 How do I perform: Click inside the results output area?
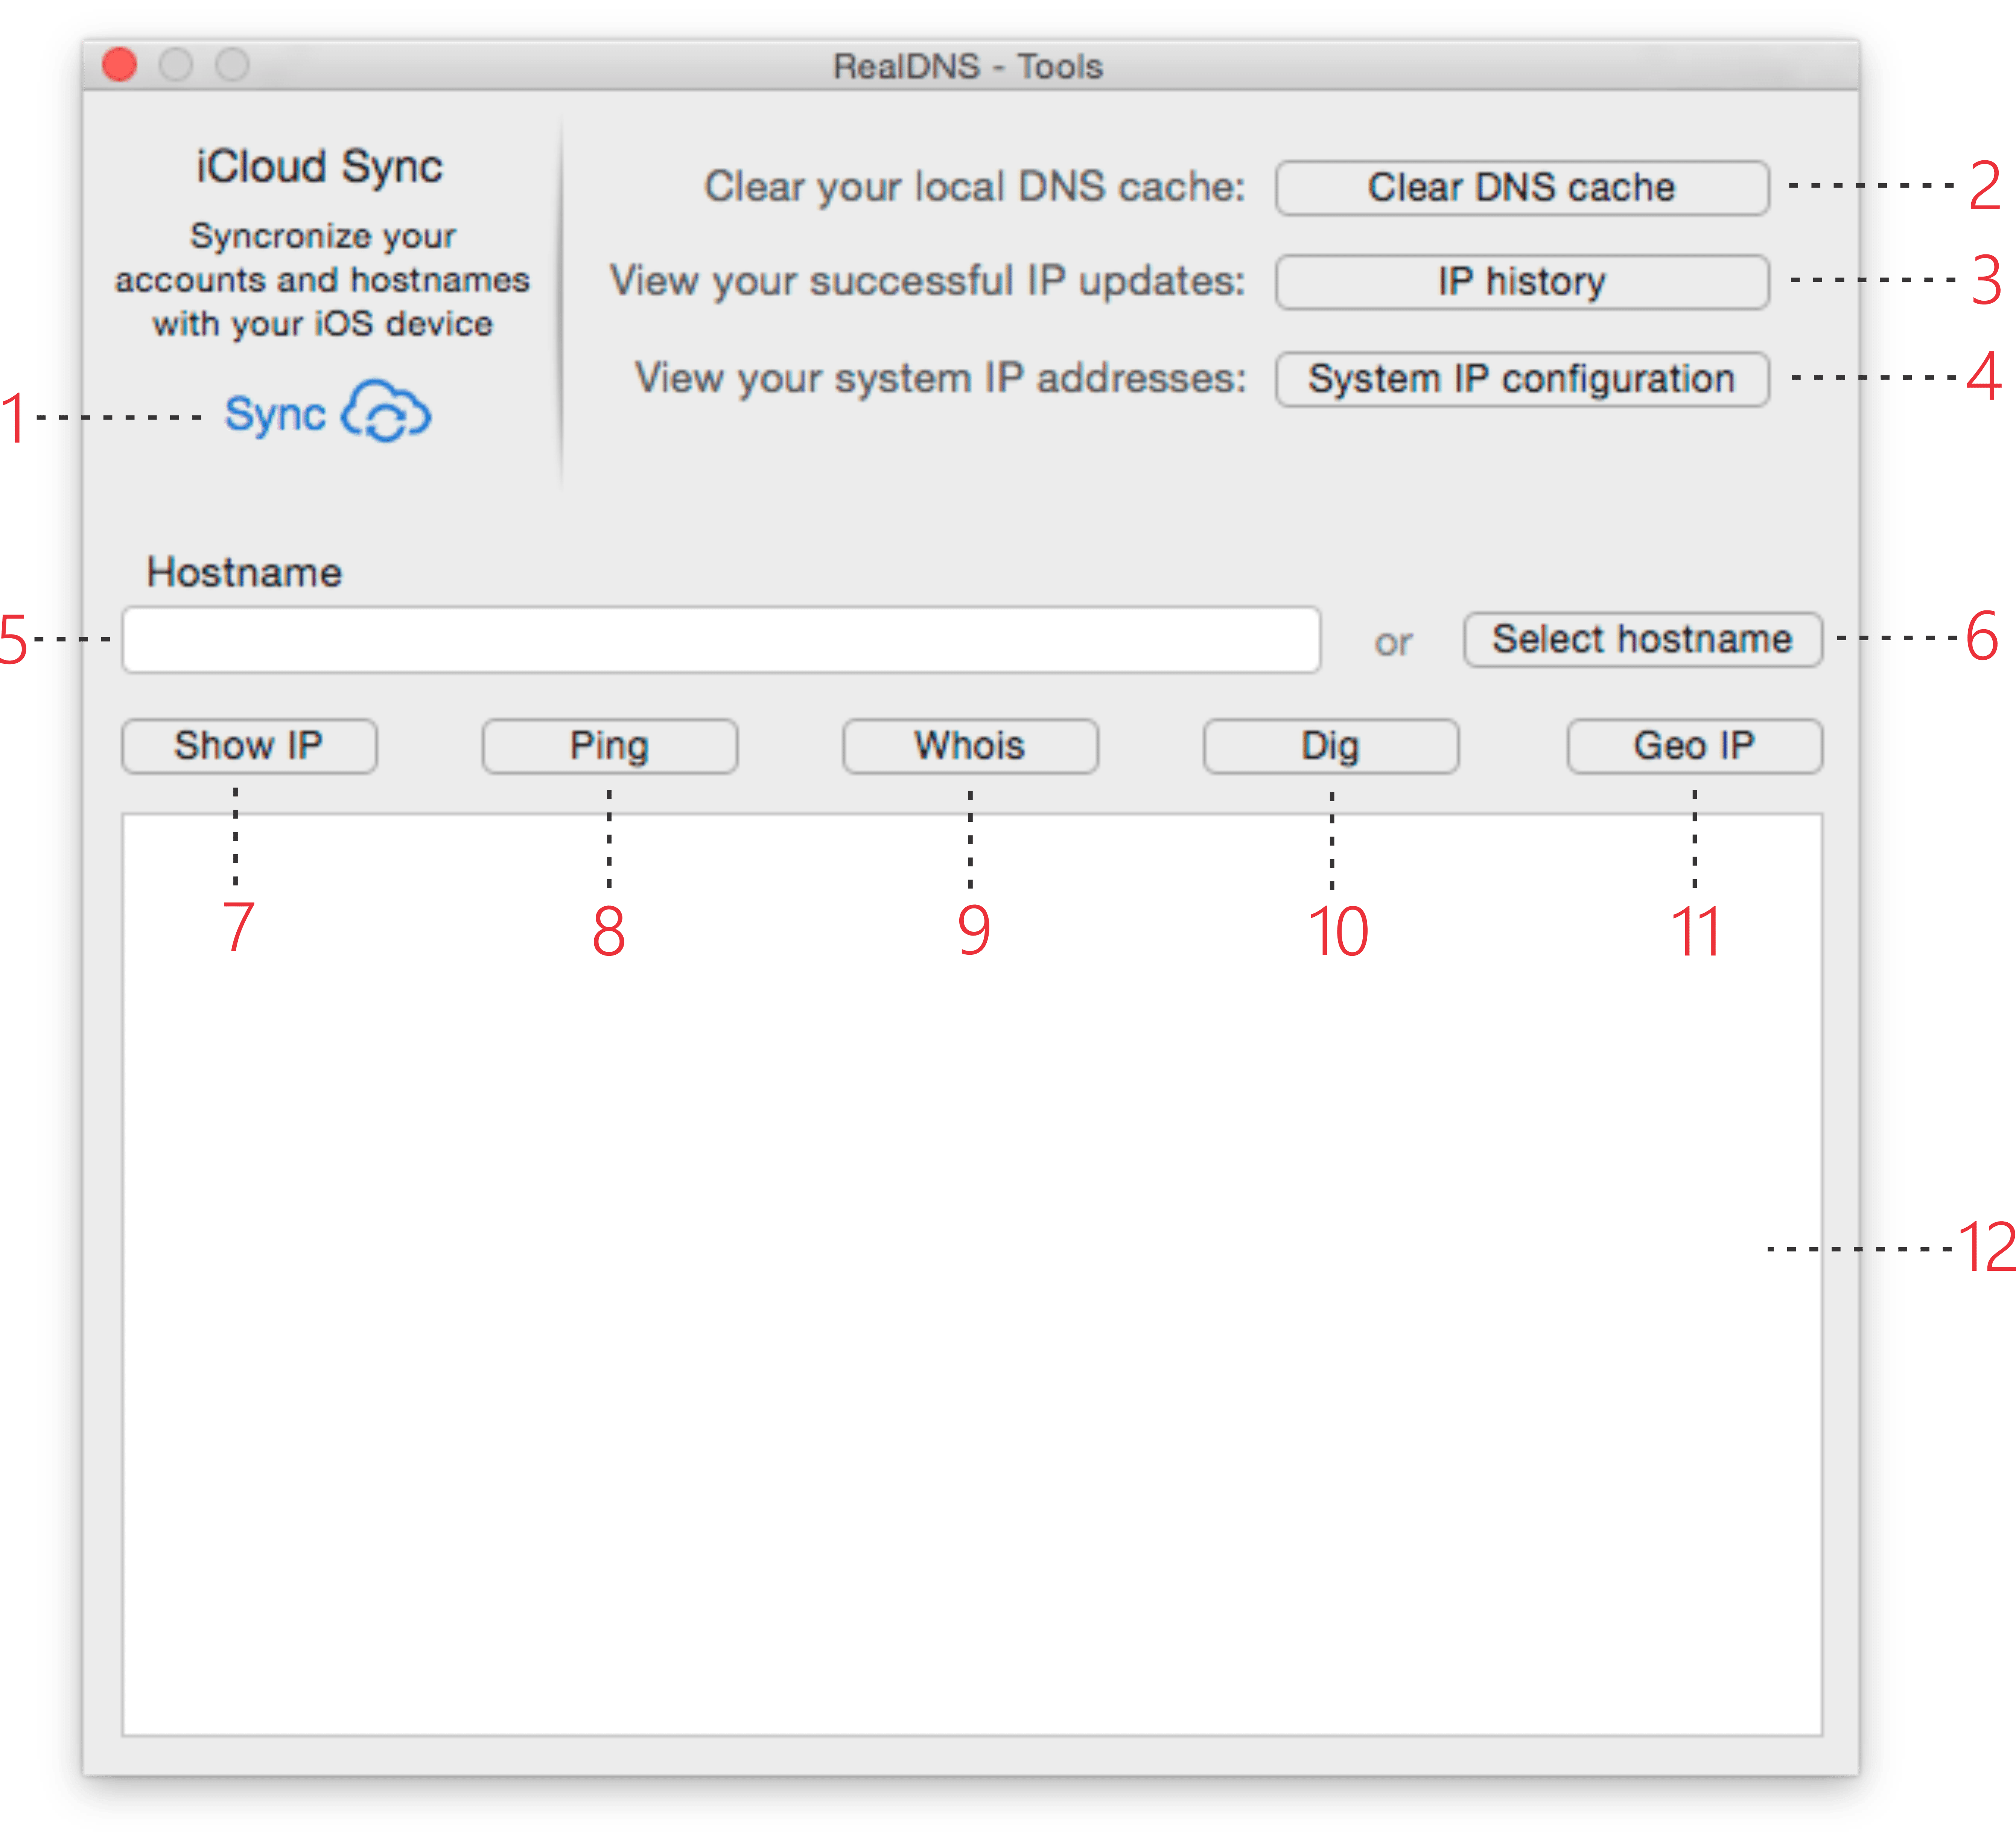[x=972, y=1275]
